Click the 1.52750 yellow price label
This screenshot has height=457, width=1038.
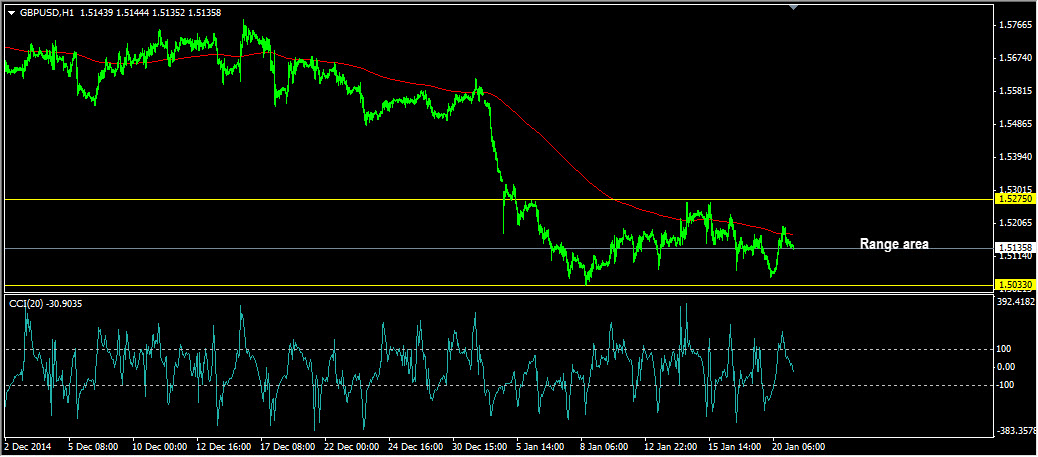coord(1015,199)
